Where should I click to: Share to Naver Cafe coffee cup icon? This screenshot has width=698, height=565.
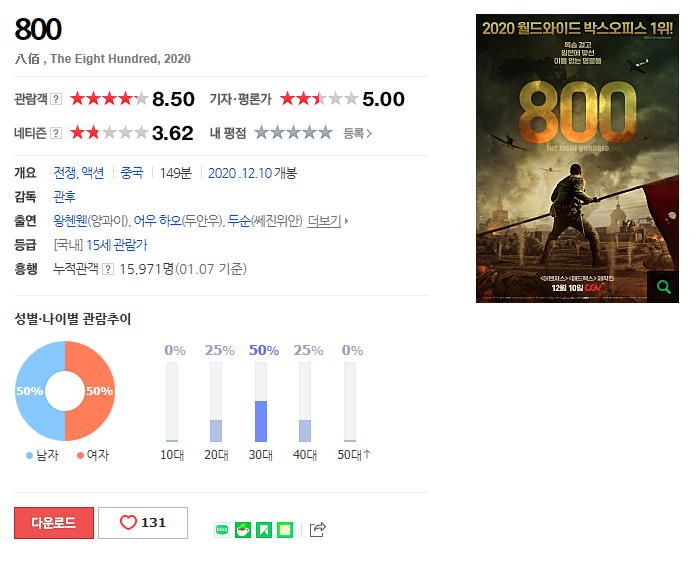coord(243,530)
